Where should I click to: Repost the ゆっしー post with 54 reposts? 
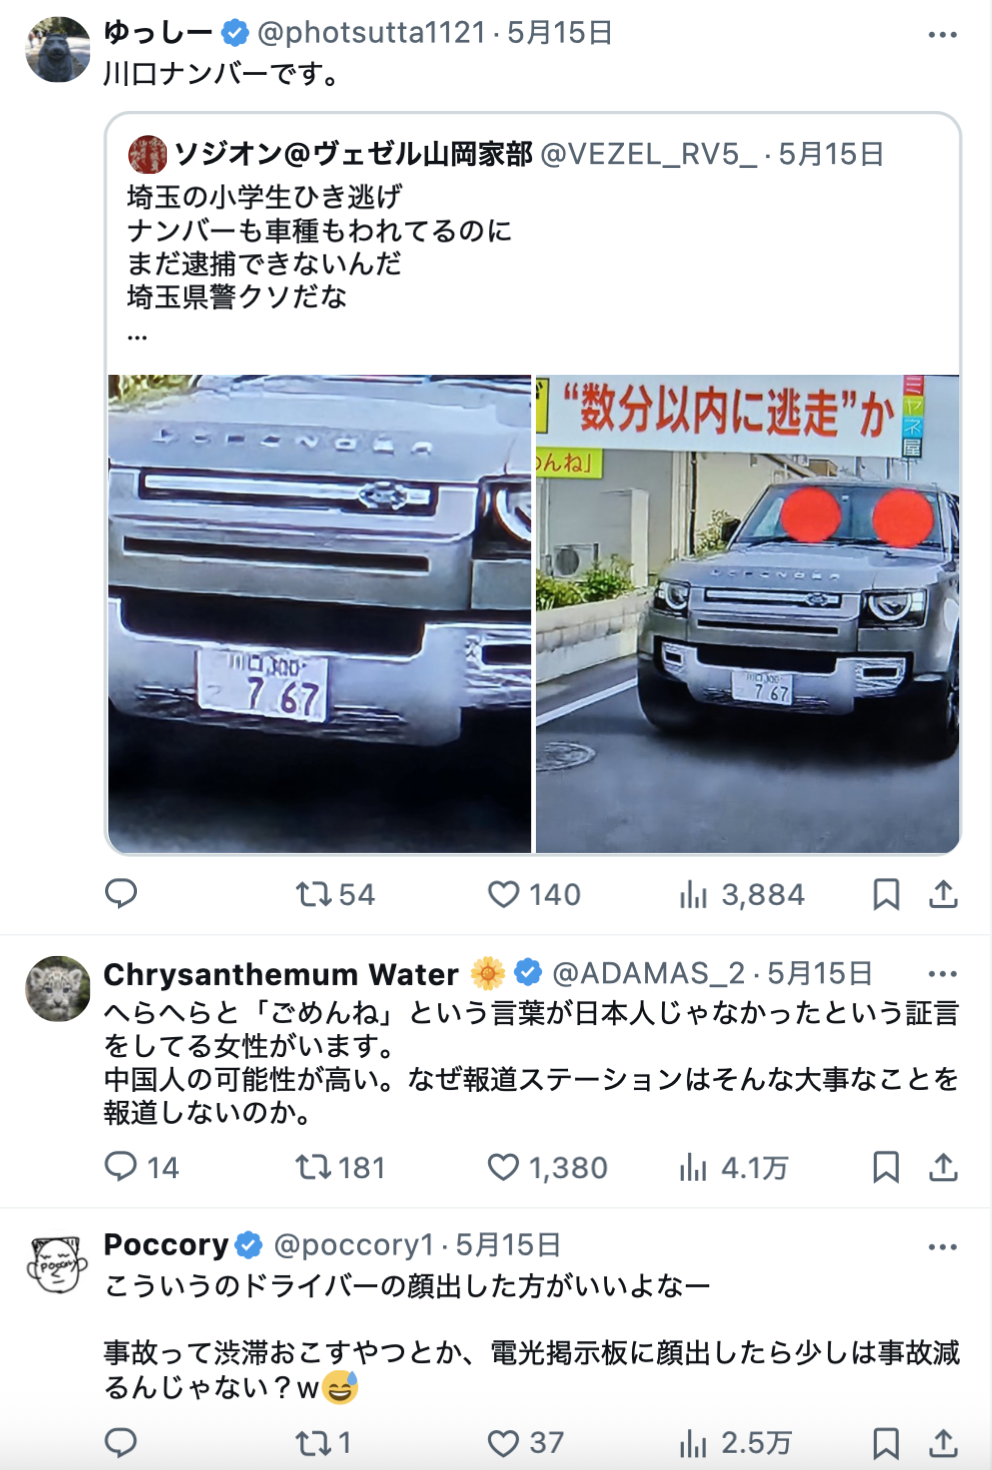pyautogui.click(x=335, y=894)
